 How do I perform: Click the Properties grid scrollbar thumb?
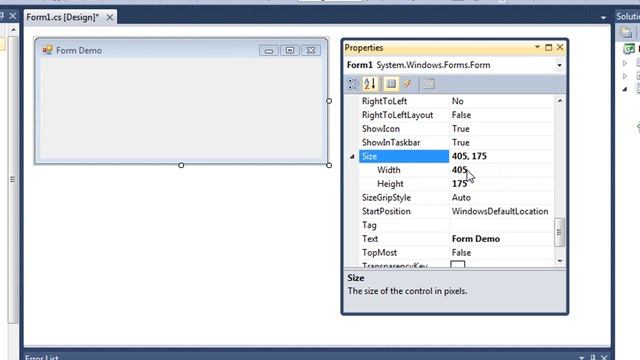pos(559,232)
